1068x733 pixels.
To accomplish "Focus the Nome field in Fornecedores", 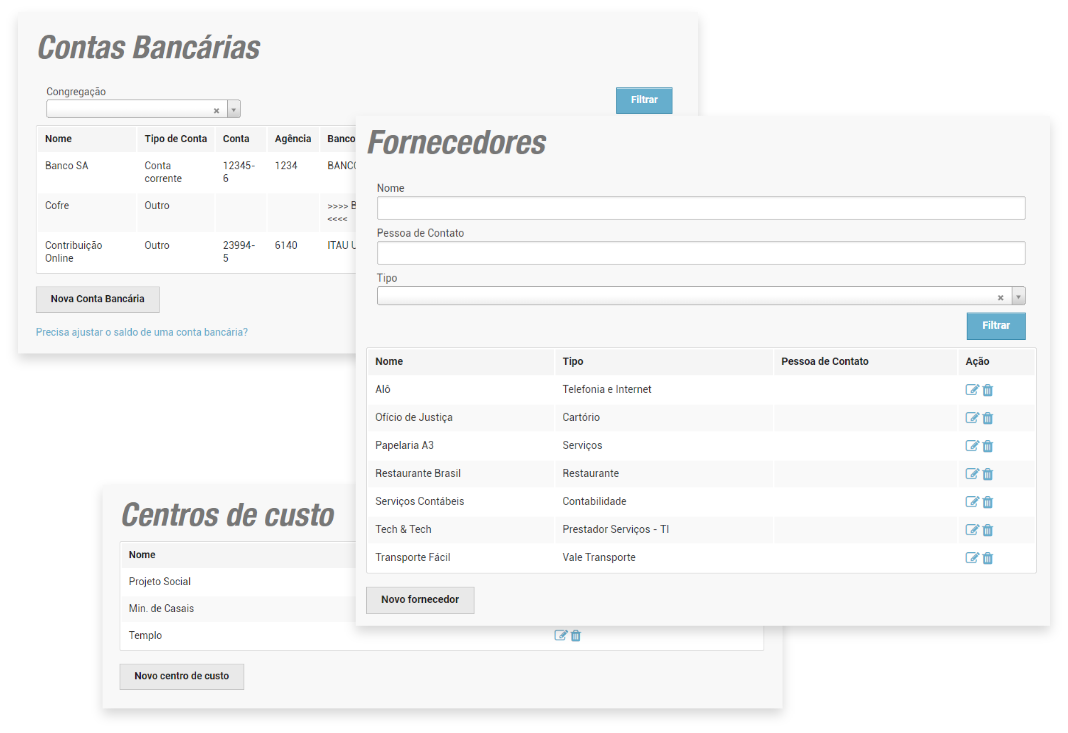I will (x=701, y=208).
